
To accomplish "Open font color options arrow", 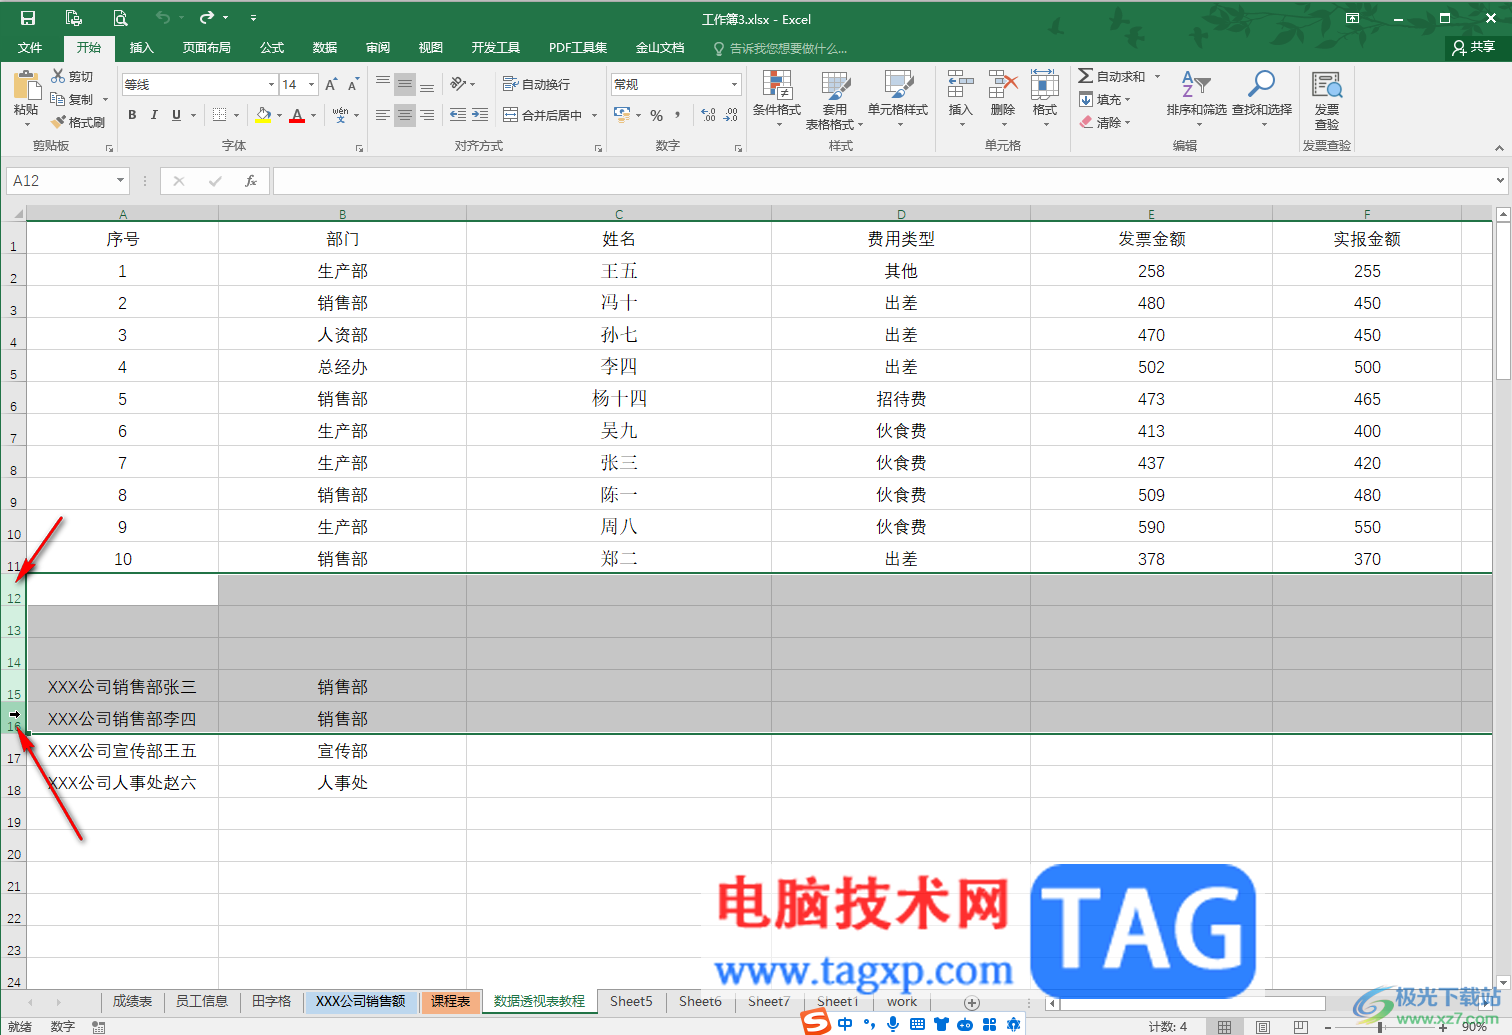I will click(x=313, y=116).
